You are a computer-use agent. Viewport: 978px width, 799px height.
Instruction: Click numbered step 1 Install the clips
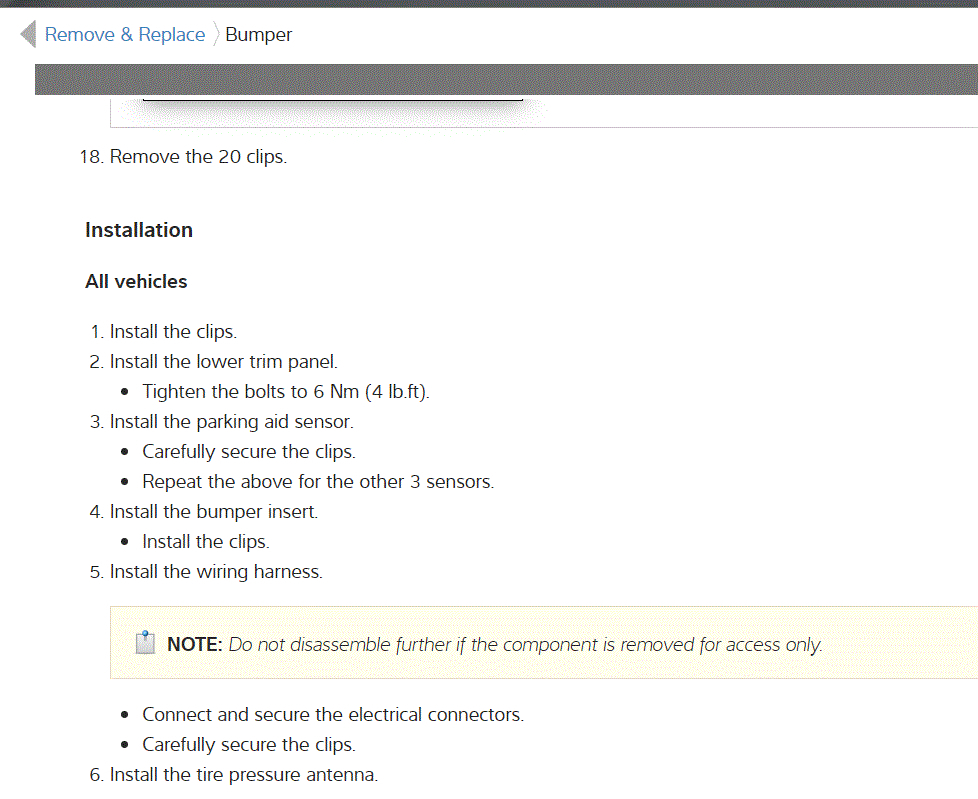[x=173, y=332]
